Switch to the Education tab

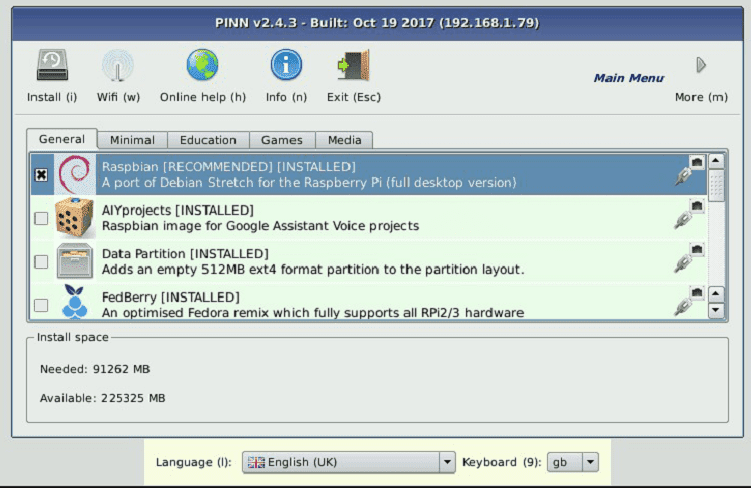tap(208, 140)
